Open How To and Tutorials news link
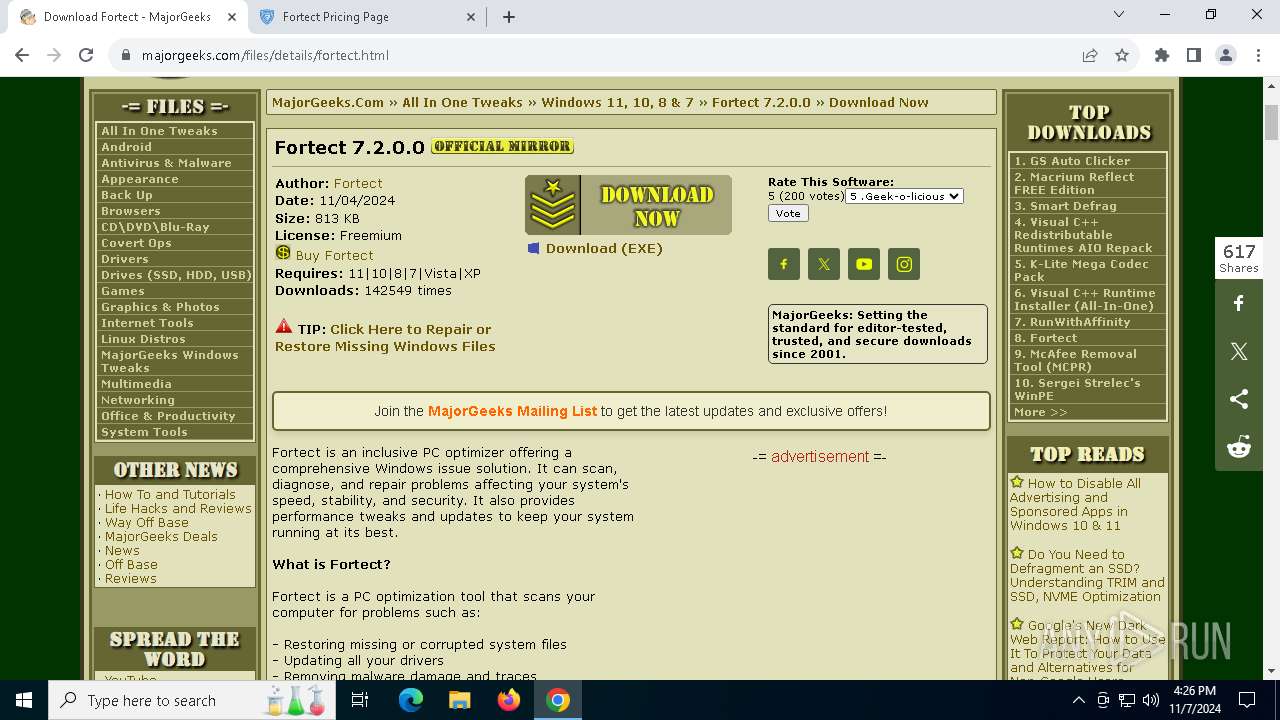 click(170, 494)
